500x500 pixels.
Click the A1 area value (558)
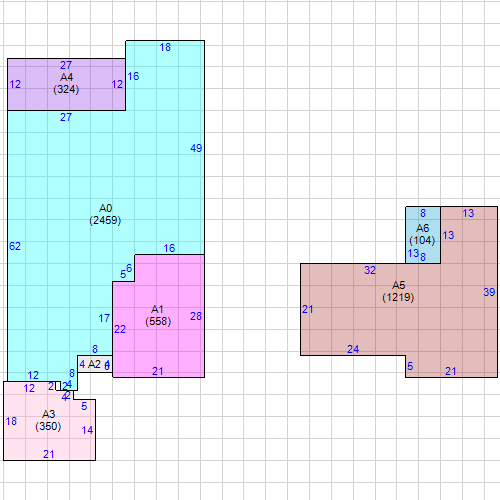pos(158,321)
